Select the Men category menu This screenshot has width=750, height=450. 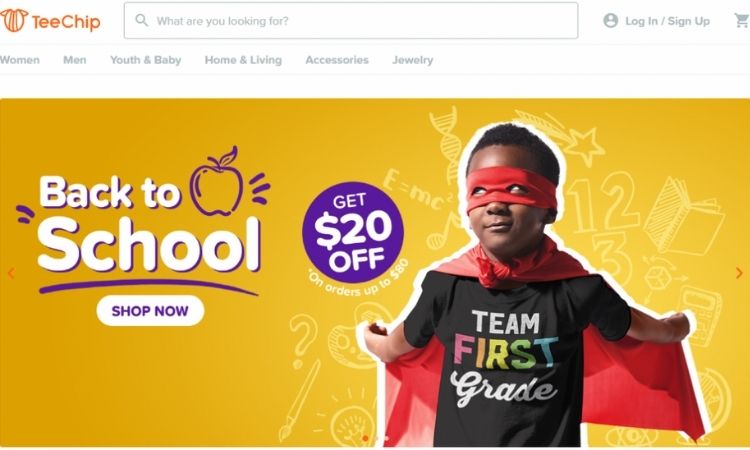(x=75, y=60)
